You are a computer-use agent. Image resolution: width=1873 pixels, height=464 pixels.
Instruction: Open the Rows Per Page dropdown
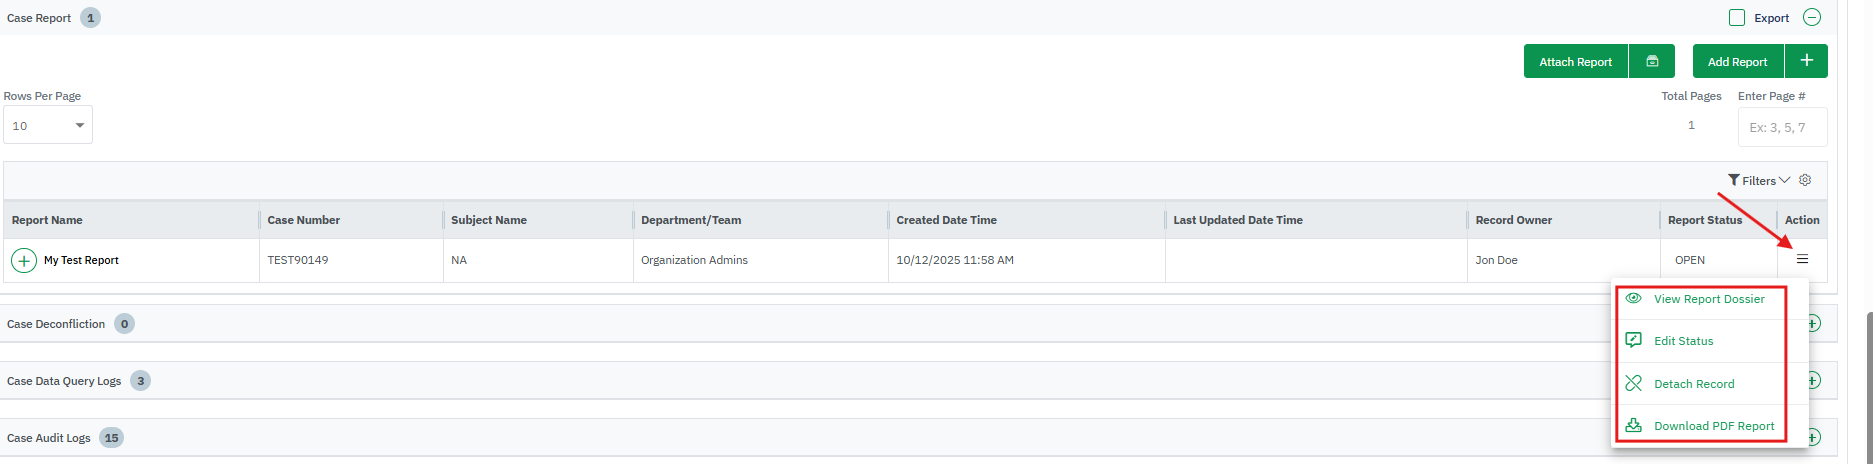click(x=48, y=126)
